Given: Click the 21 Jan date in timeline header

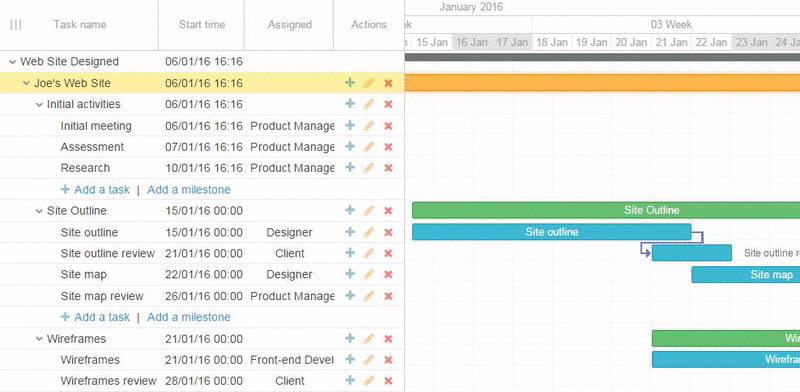Looking at the screenshot, I should (671, 42).
